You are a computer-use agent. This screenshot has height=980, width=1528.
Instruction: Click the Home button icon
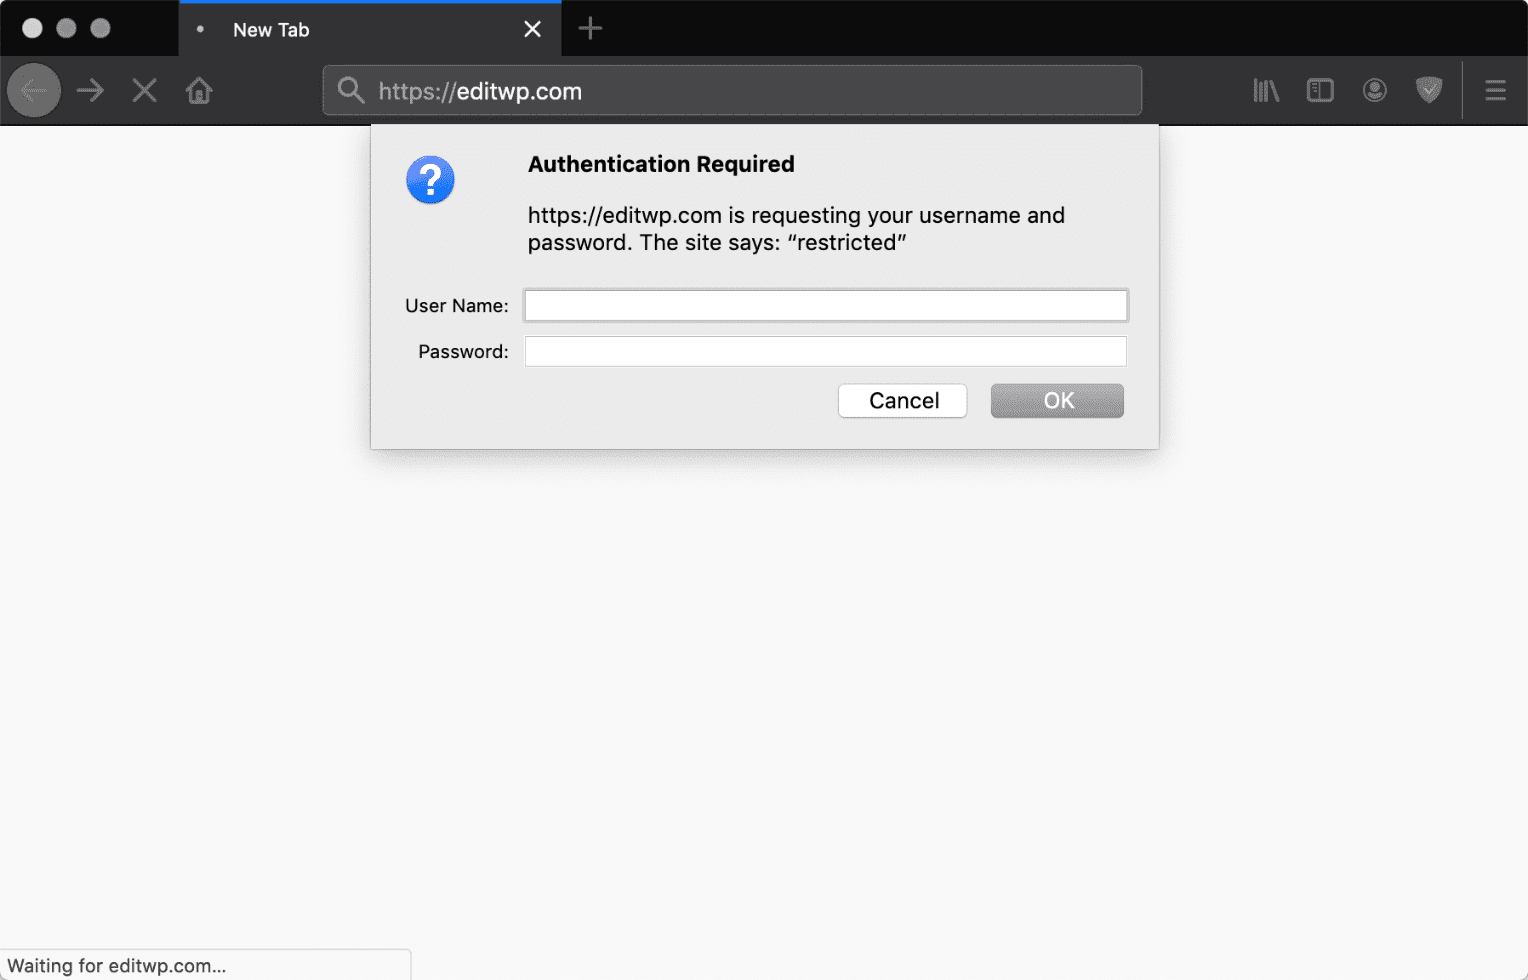click(198, 90)
